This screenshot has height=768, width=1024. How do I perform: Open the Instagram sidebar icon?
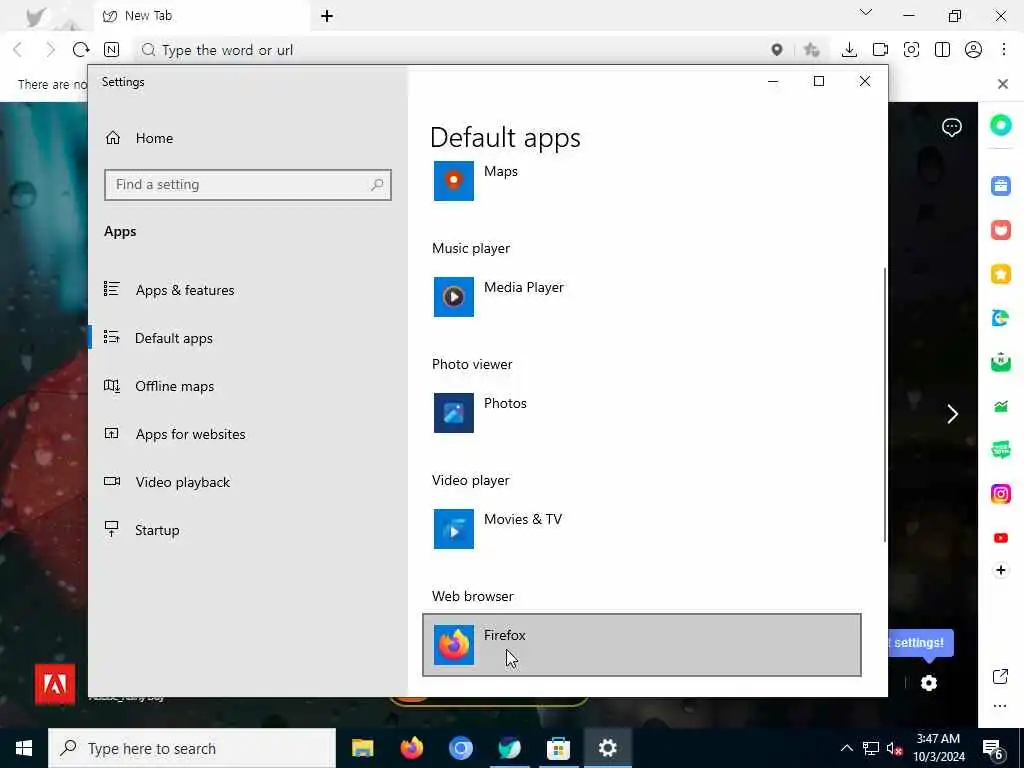(x=1000, y=494)
